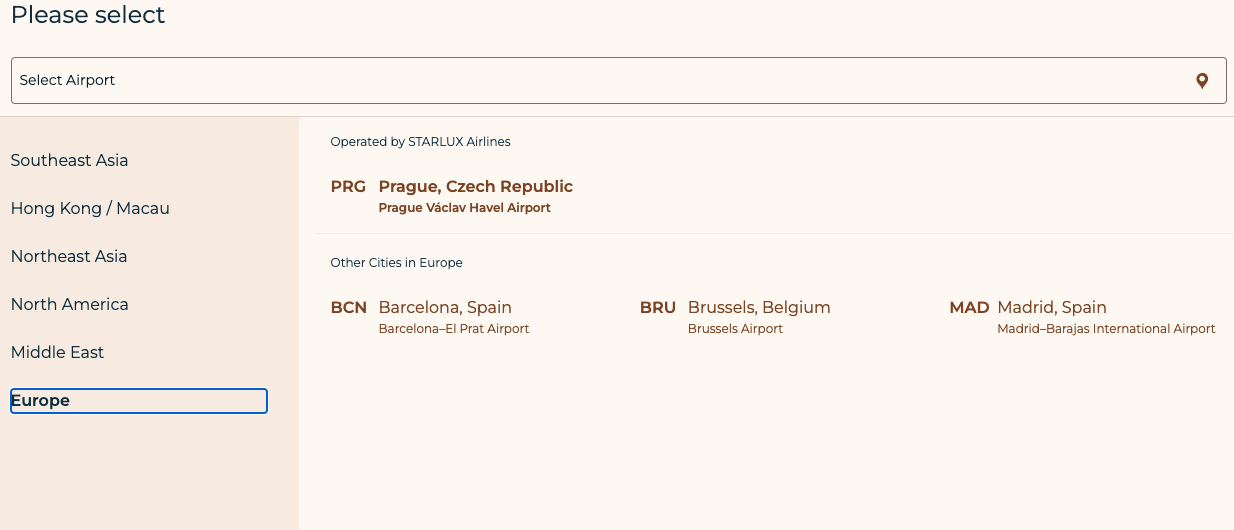Choose the North America region tab
Screen dimensions: 1234x530
[69, 304]
